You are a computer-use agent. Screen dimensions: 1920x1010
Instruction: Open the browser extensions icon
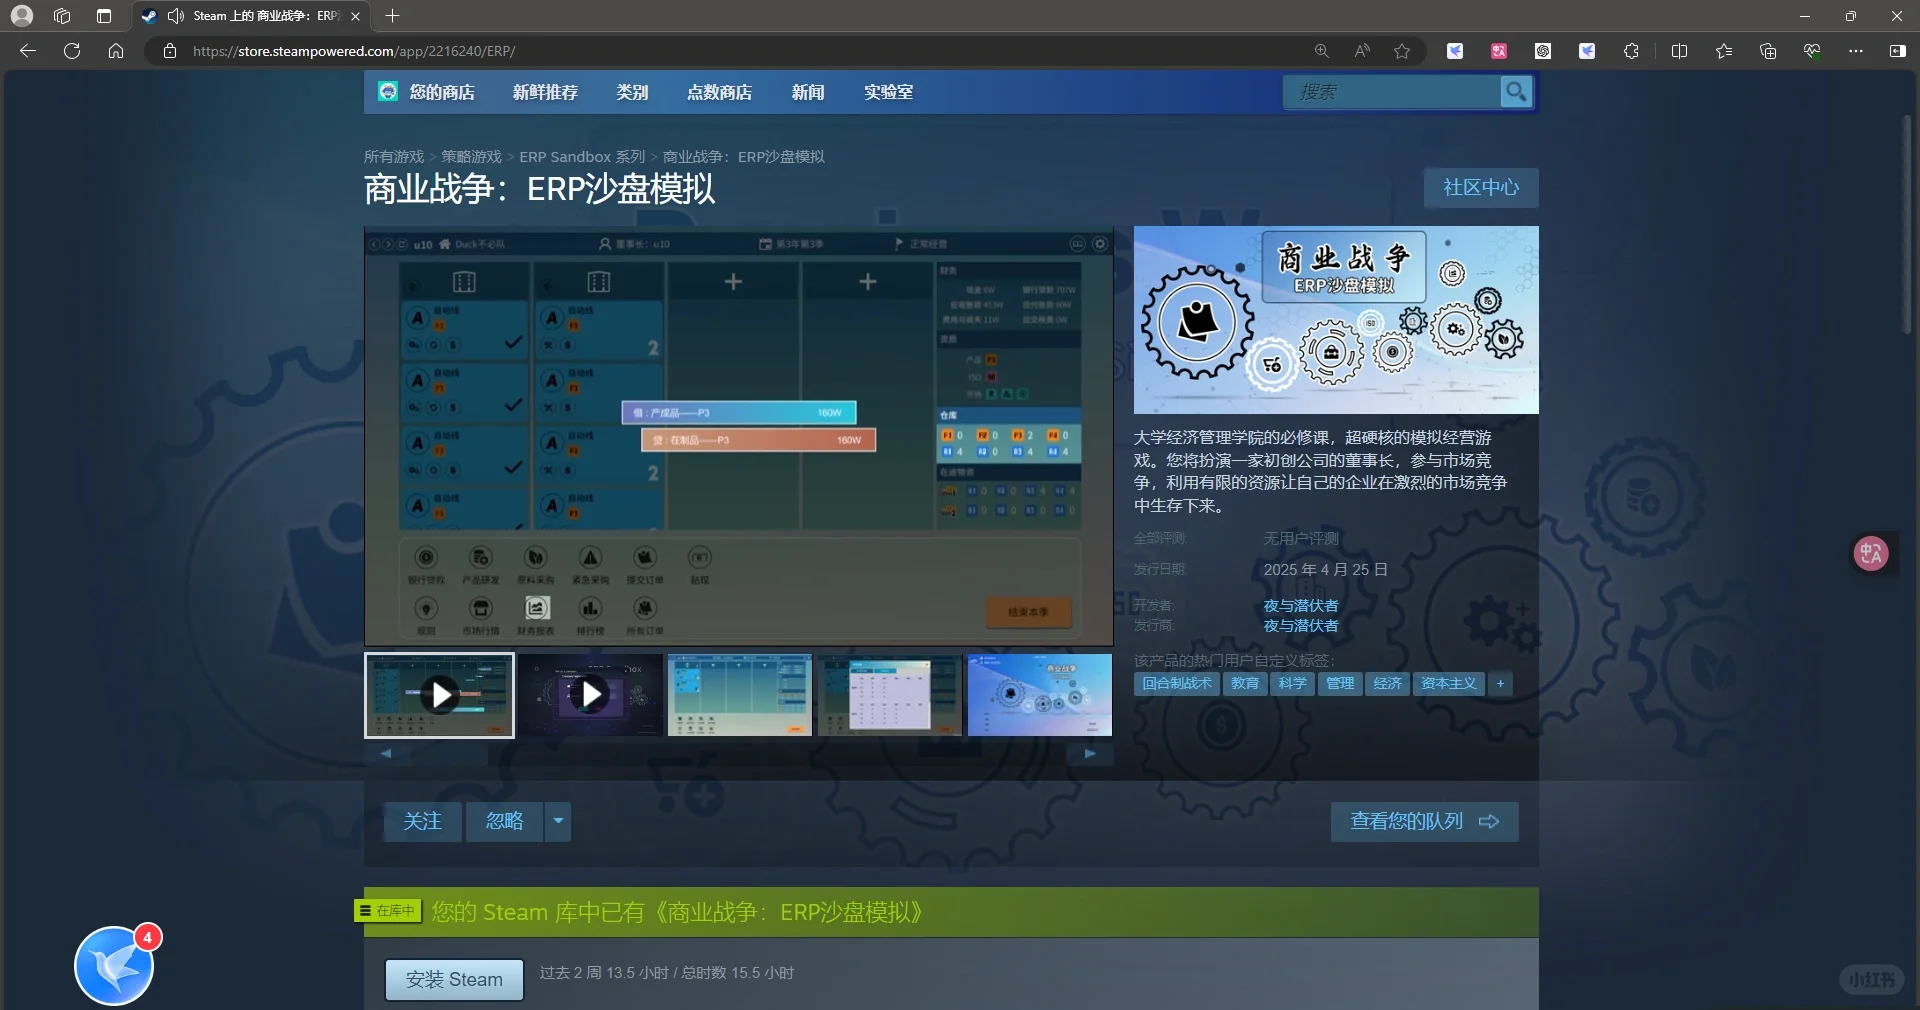[x=1631, y=51]
